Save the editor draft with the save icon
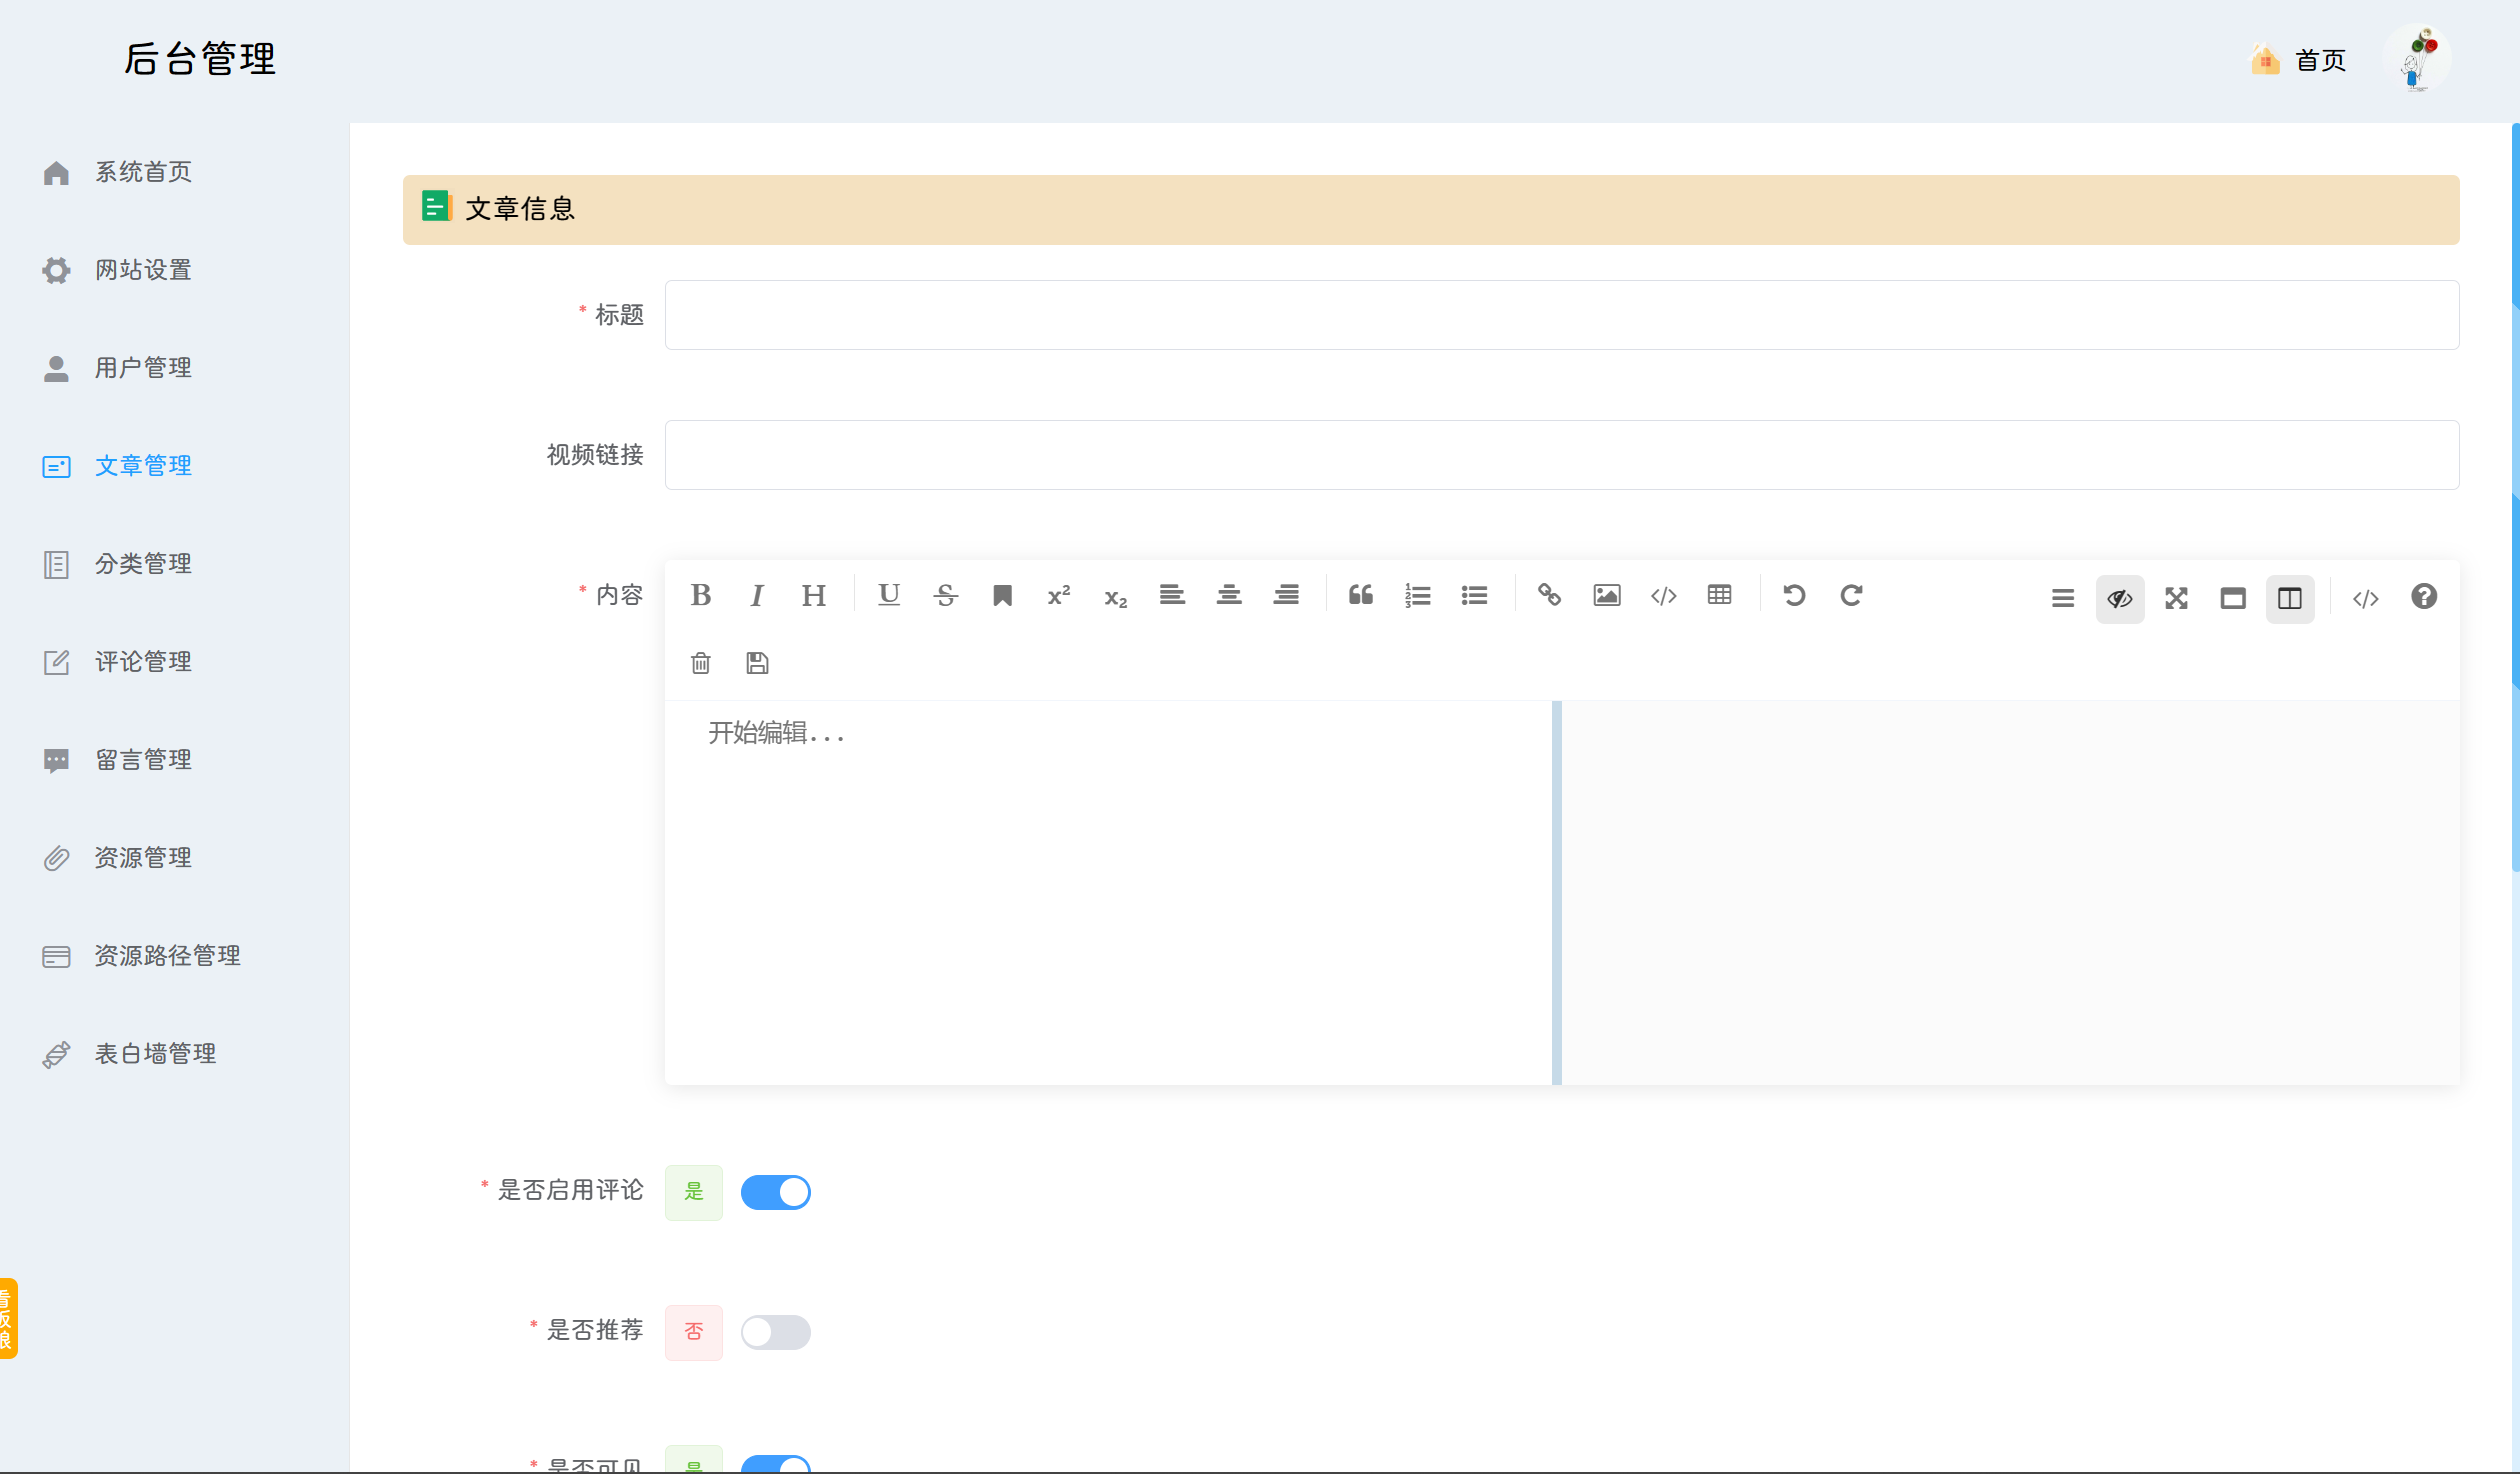The width and height of the screenshot is (2520, 1474). (x=757, y=663)
